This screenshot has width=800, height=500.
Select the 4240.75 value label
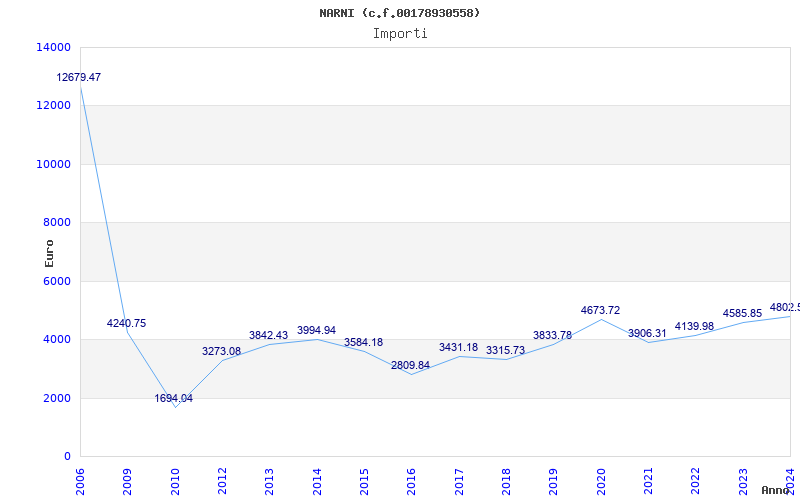click(x=127, y=323)
